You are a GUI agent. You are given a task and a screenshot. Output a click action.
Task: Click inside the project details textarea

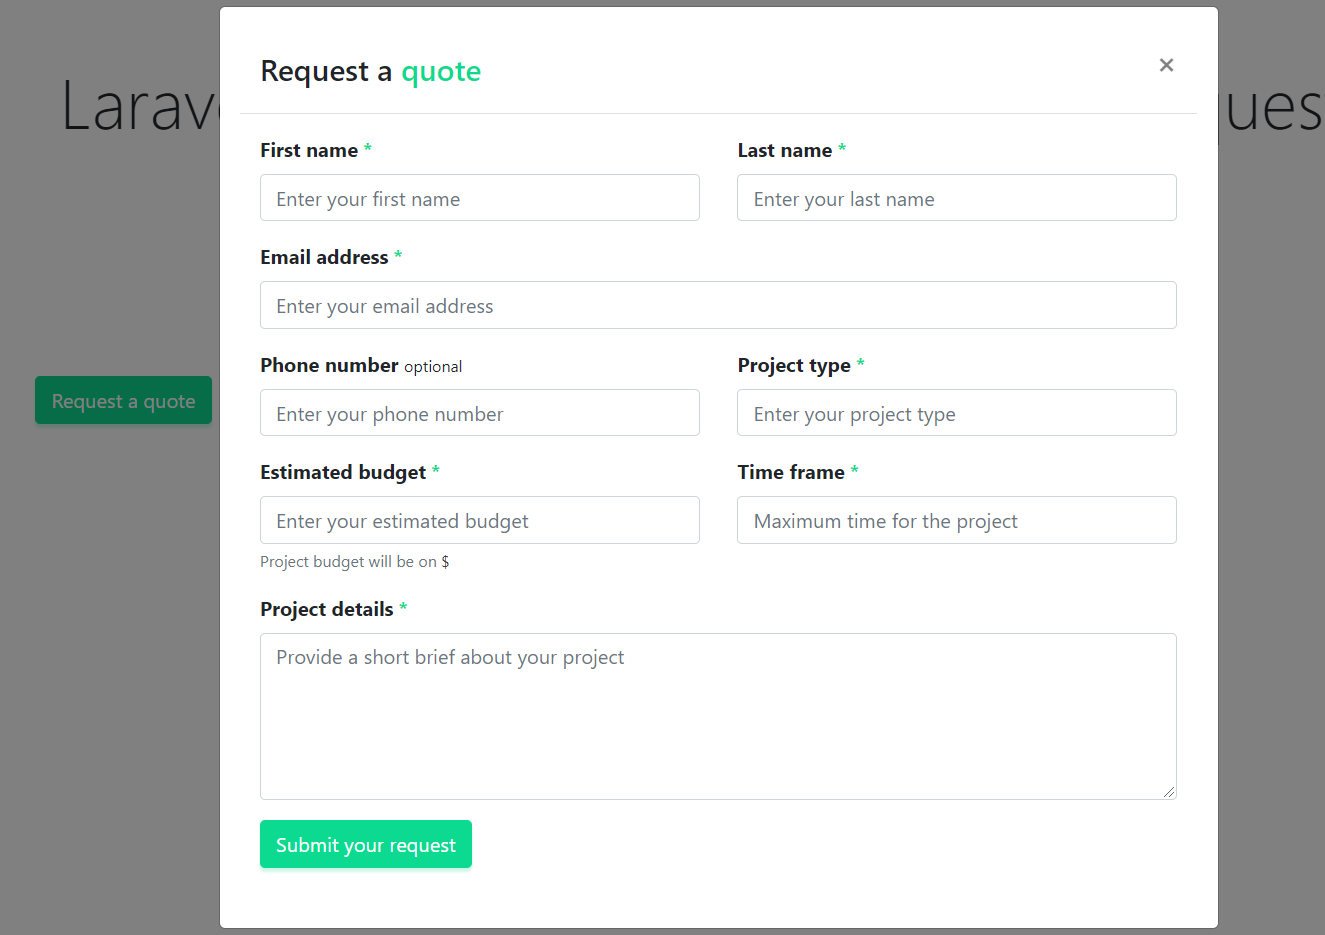click(x=718, y=715)
